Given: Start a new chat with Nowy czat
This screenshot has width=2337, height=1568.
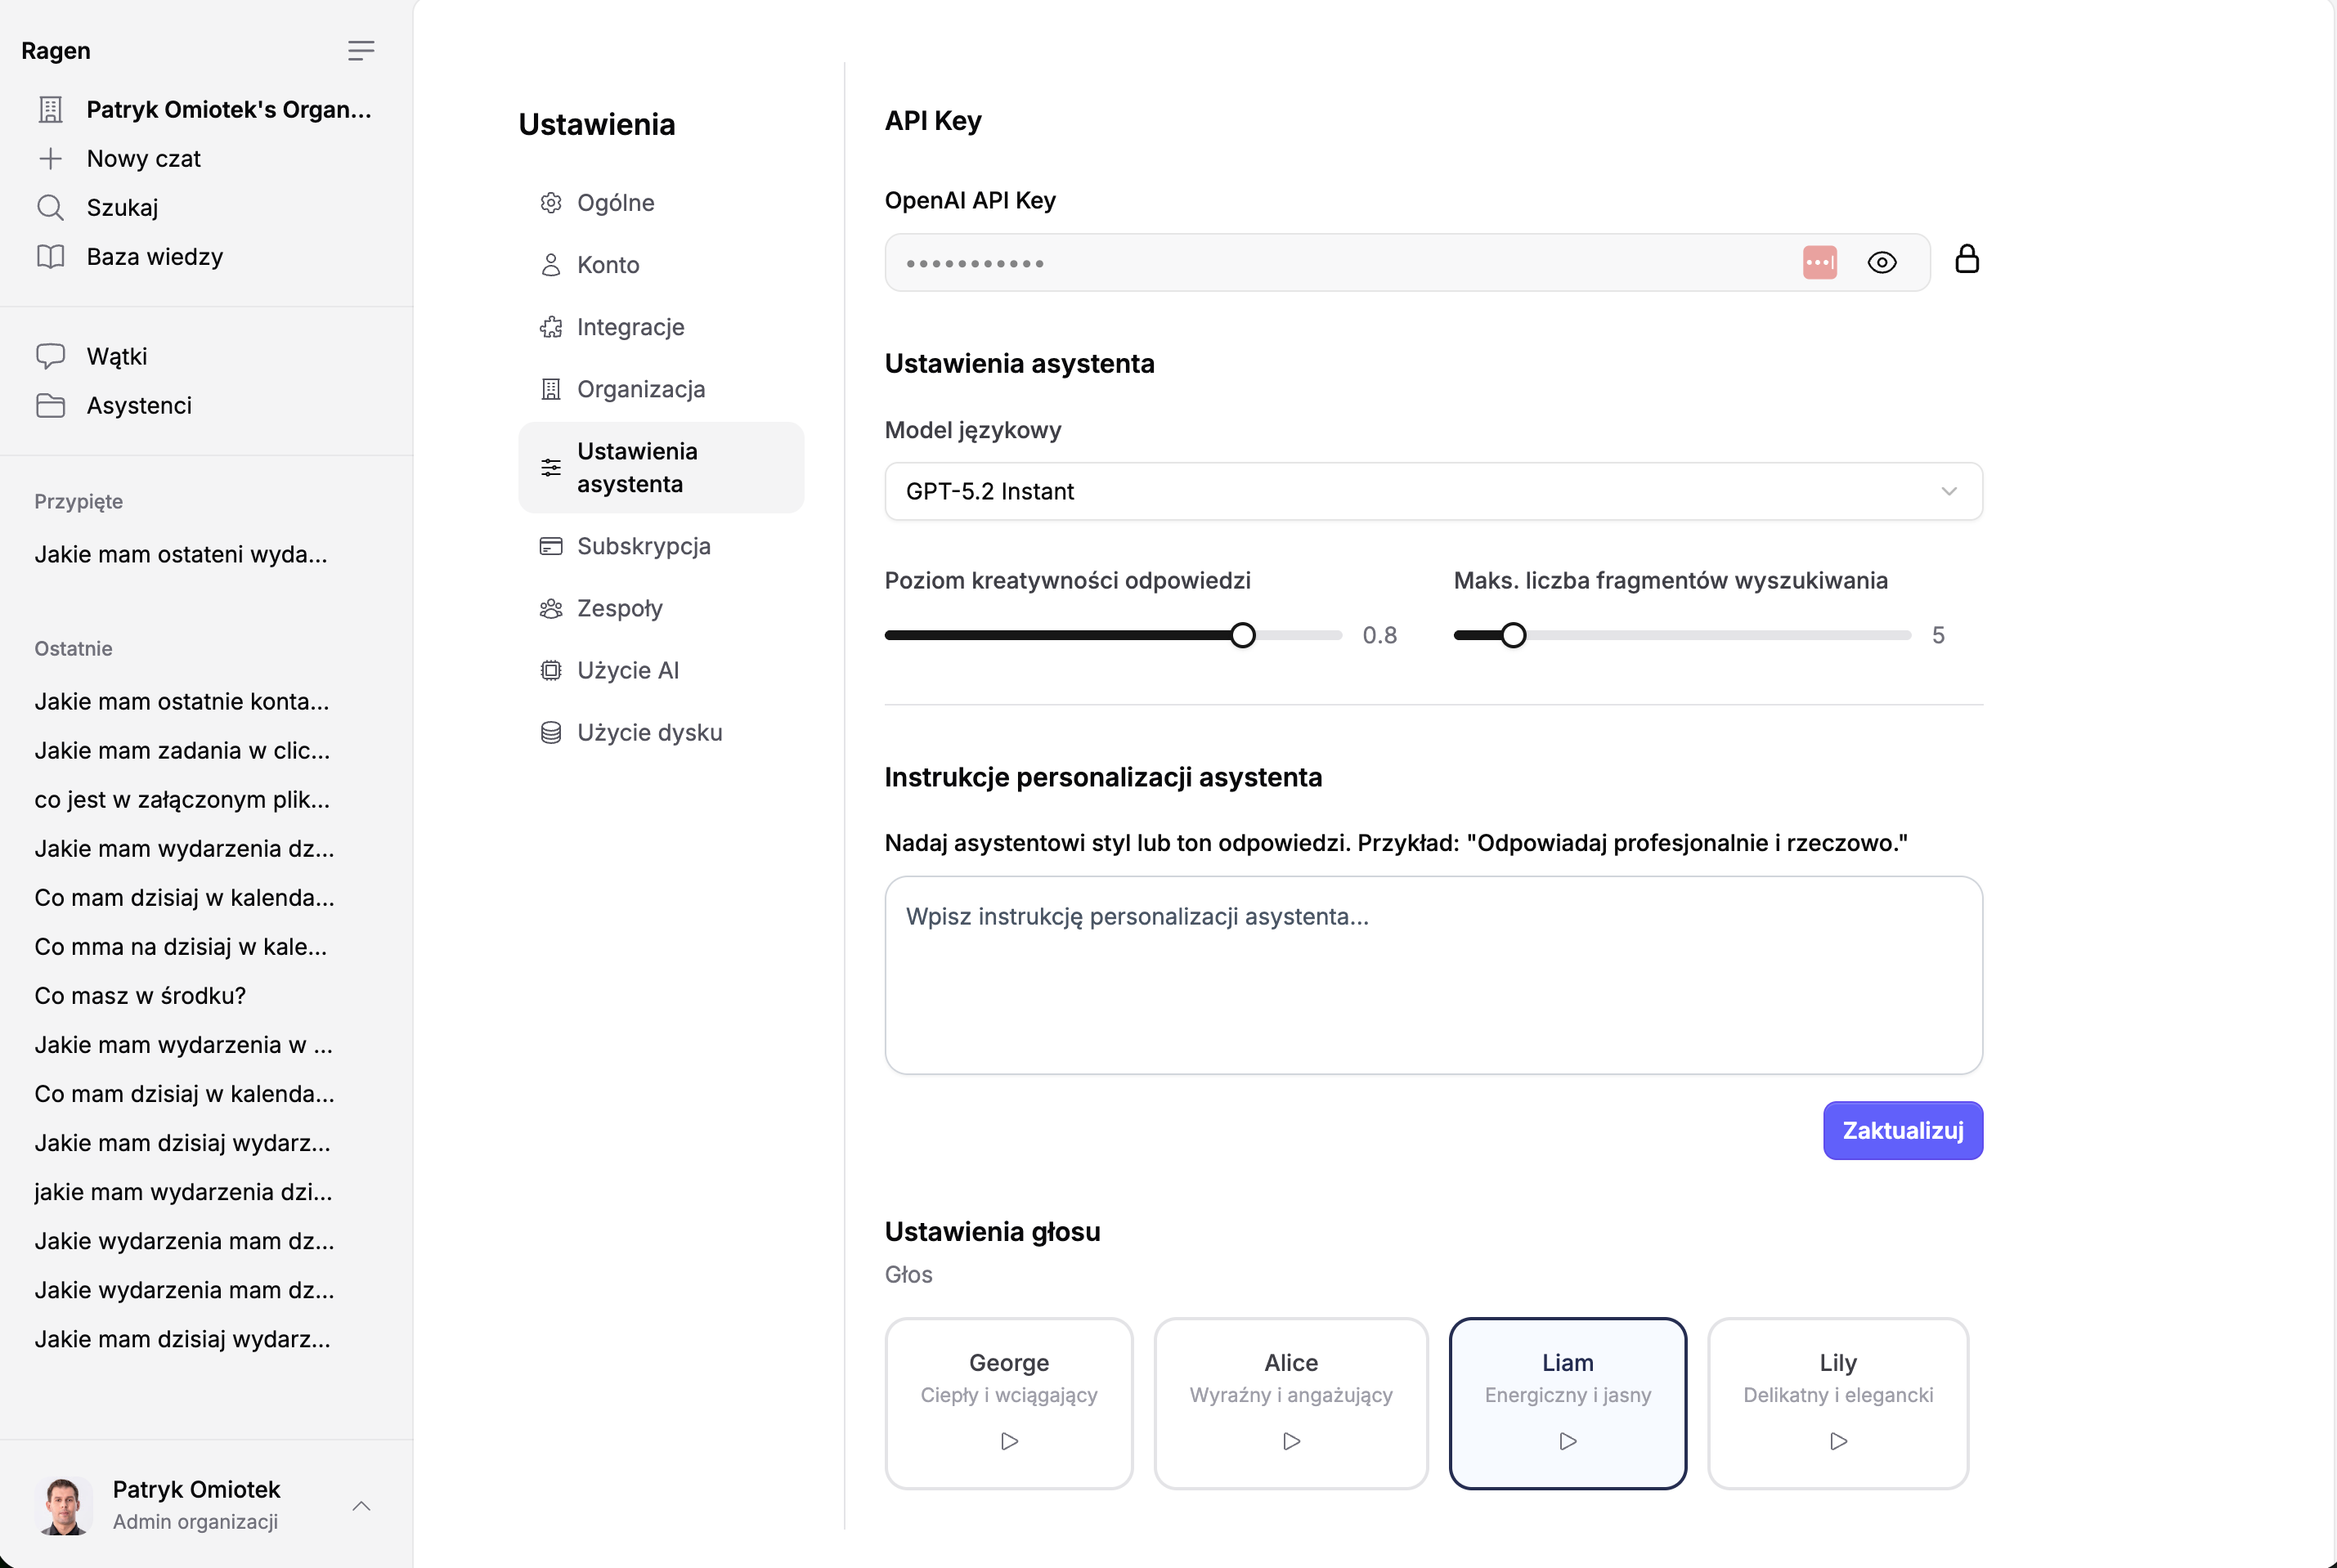Looking at the screenshot, I should (x=143, y=158).
